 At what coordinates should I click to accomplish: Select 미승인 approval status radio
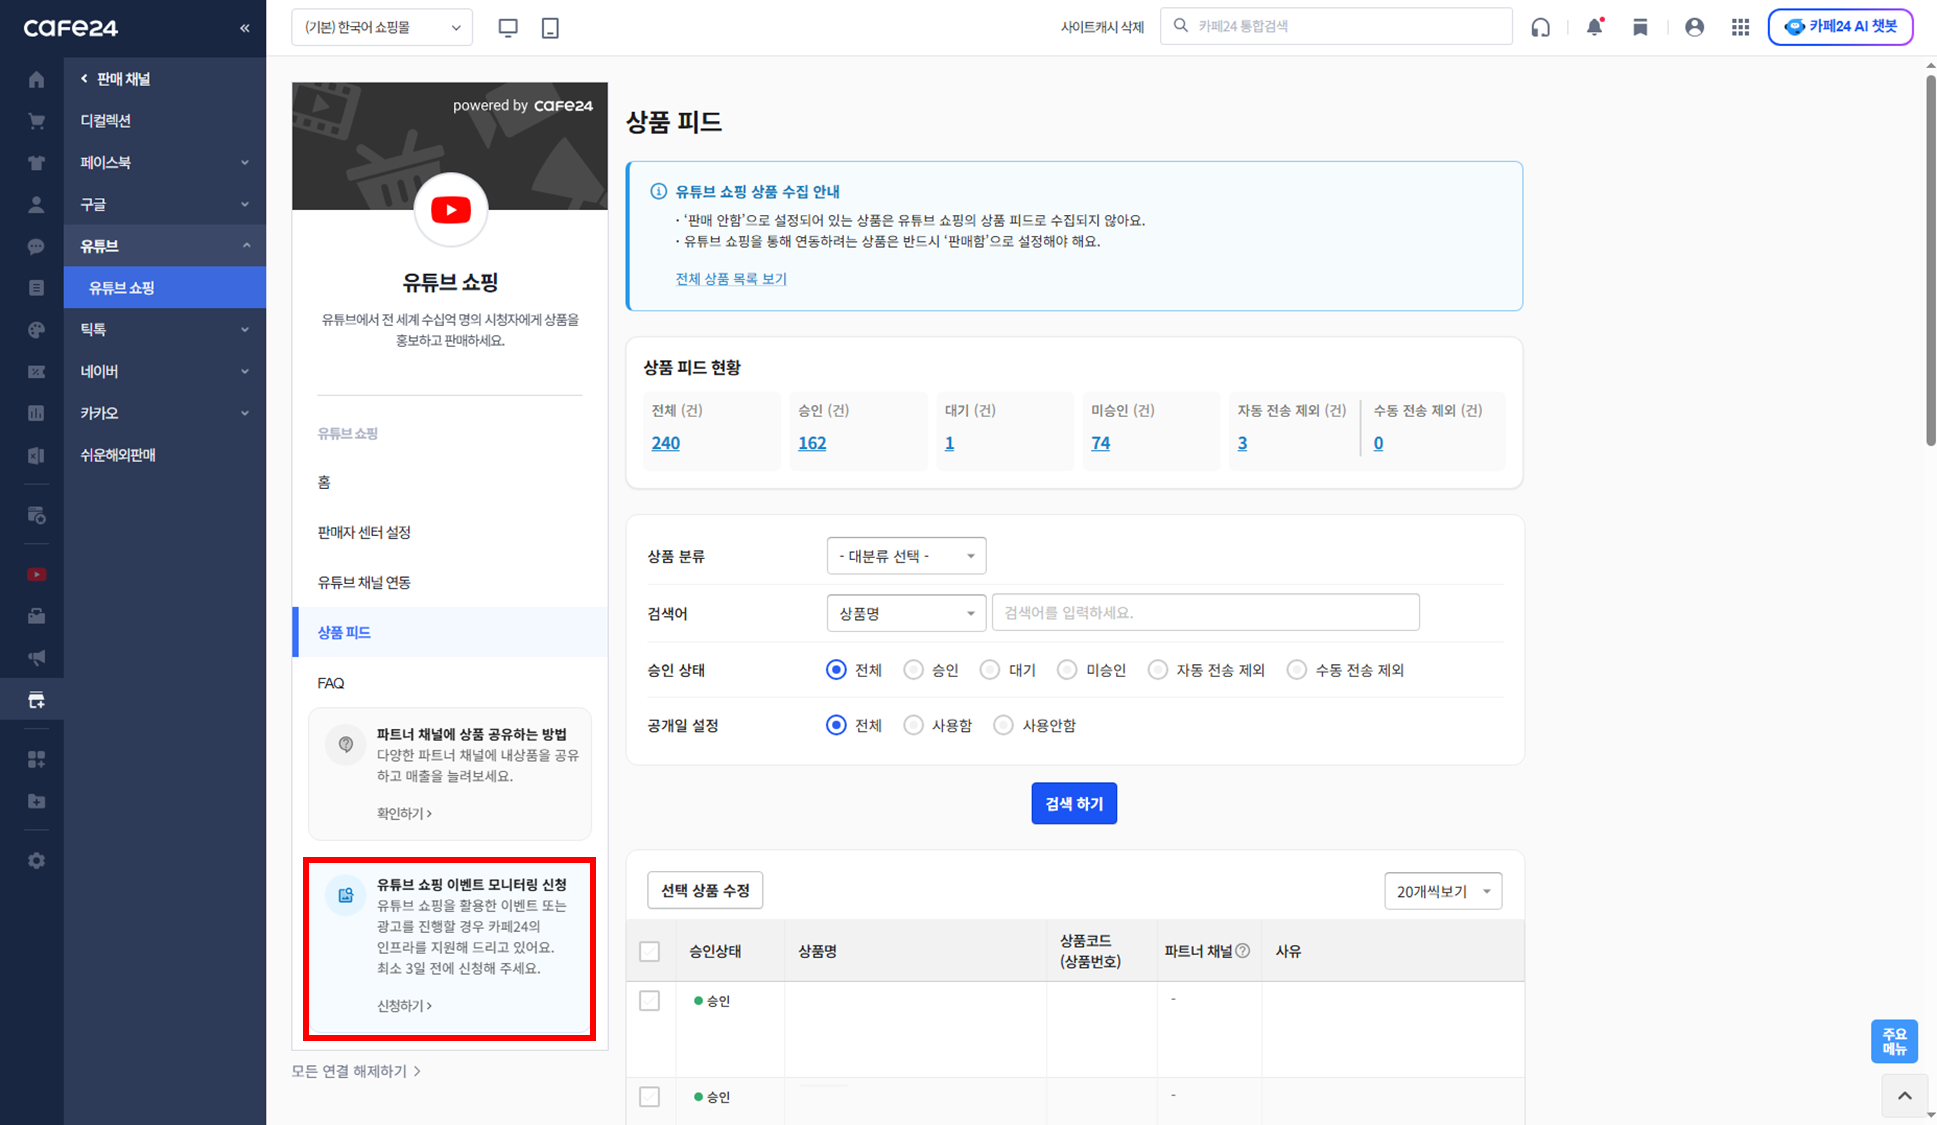1067,670
